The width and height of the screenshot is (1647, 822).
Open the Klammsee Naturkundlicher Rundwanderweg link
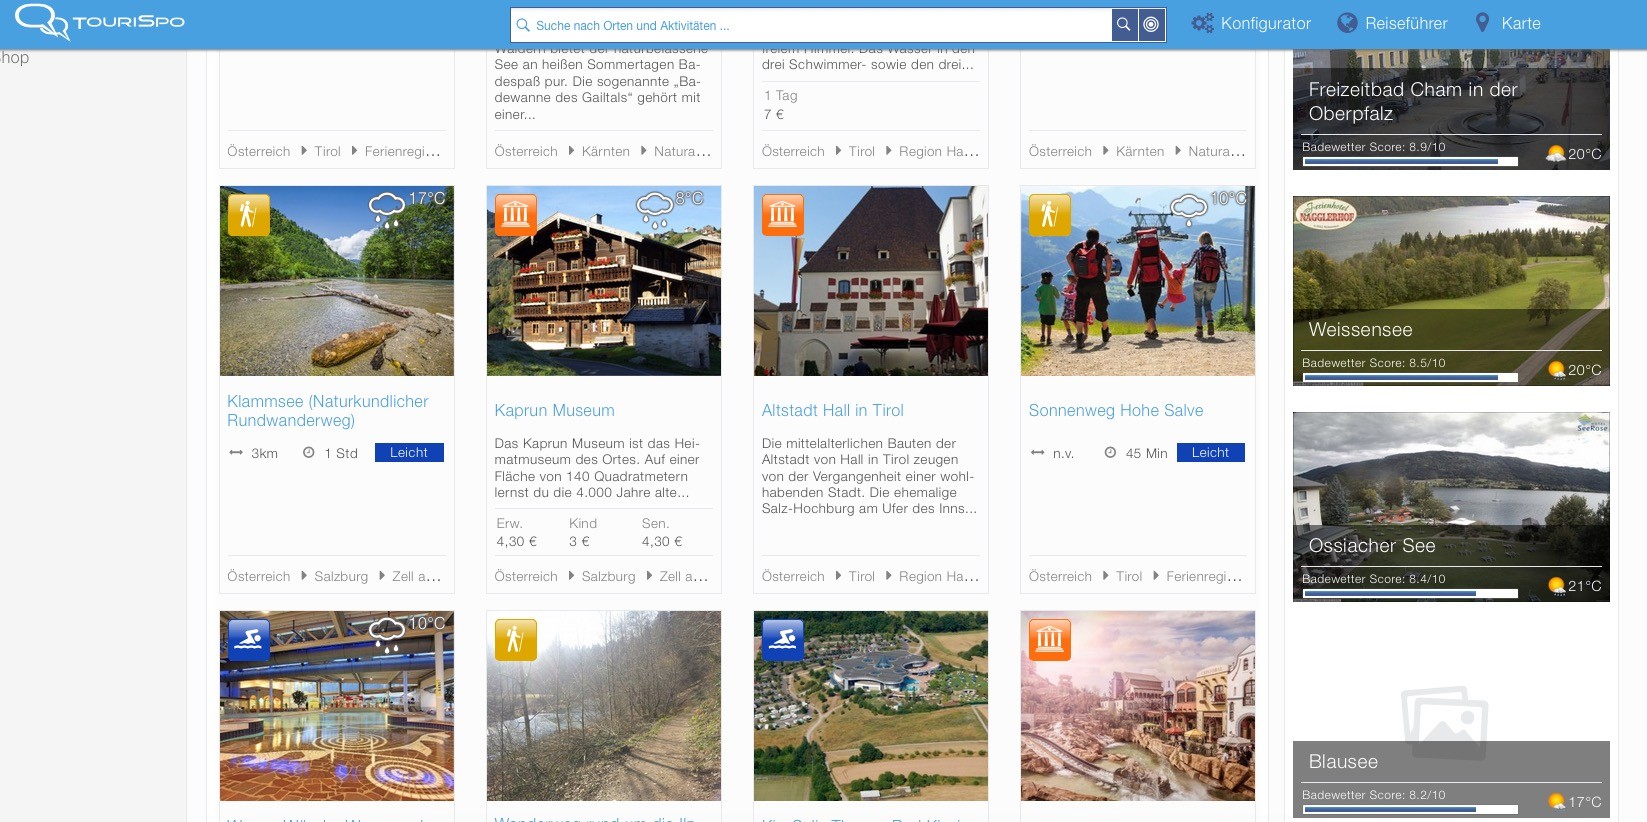tap(327, 410)
